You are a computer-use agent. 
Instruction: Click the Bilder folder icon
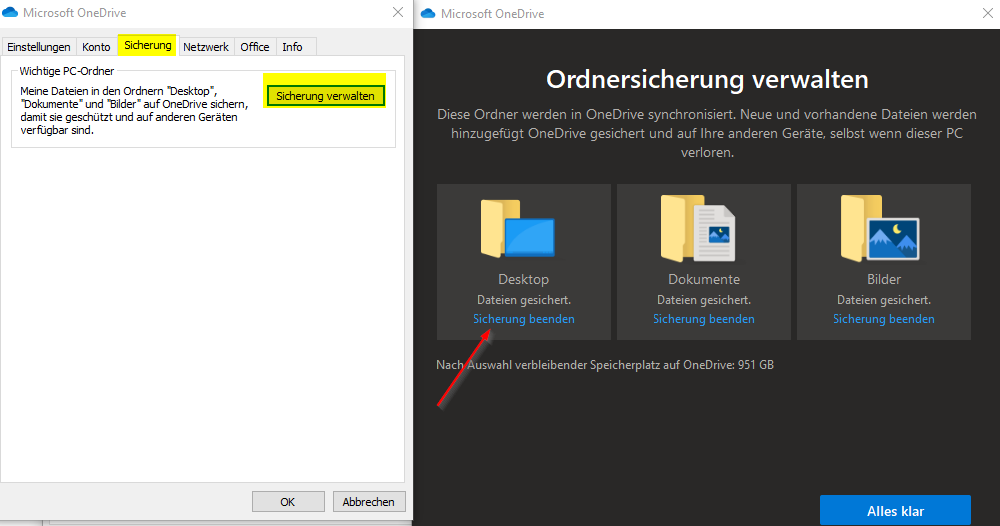point(880,228)
